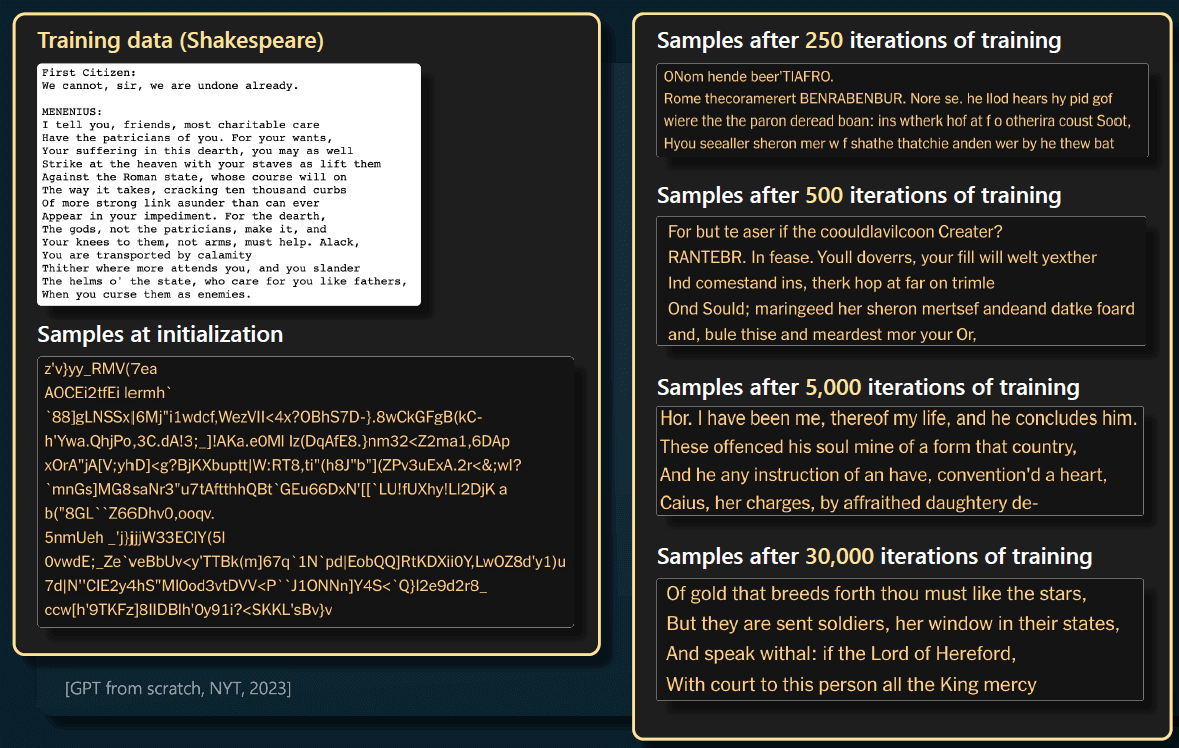Click the 'First Citizen:' line in training data
1179x748 pixels.
point(89,73)
